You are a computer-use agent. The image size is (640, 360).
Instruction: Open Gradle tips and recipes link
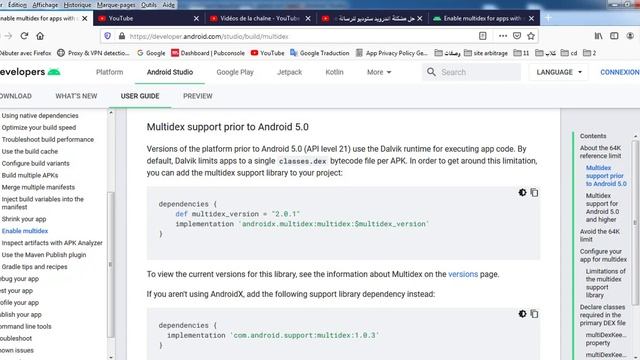tap(34, 267)
